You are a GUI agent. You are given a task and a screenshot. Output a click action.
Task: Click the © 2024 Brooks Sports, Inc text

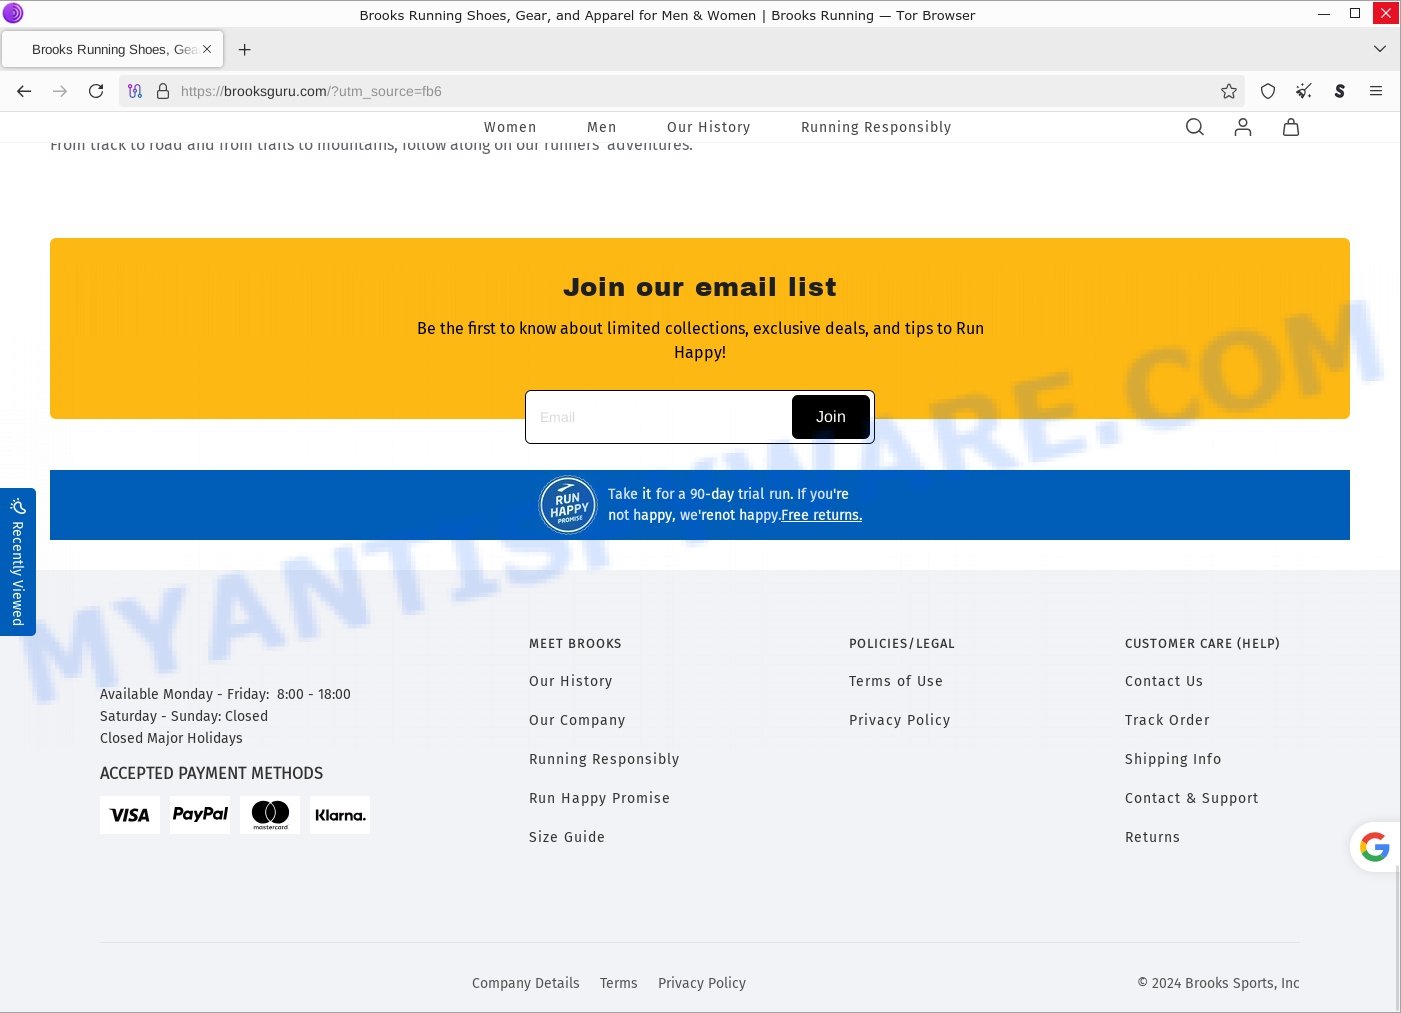[1218, 983]
